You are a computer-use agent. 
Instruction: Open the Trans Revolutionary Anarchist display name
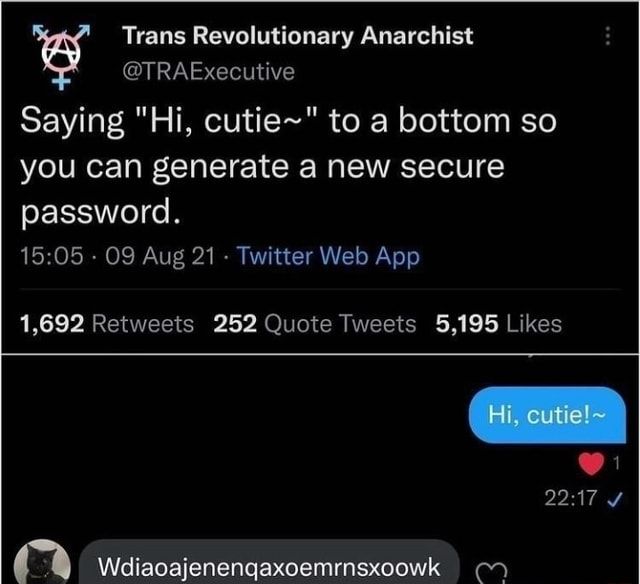tap(298, 36)
